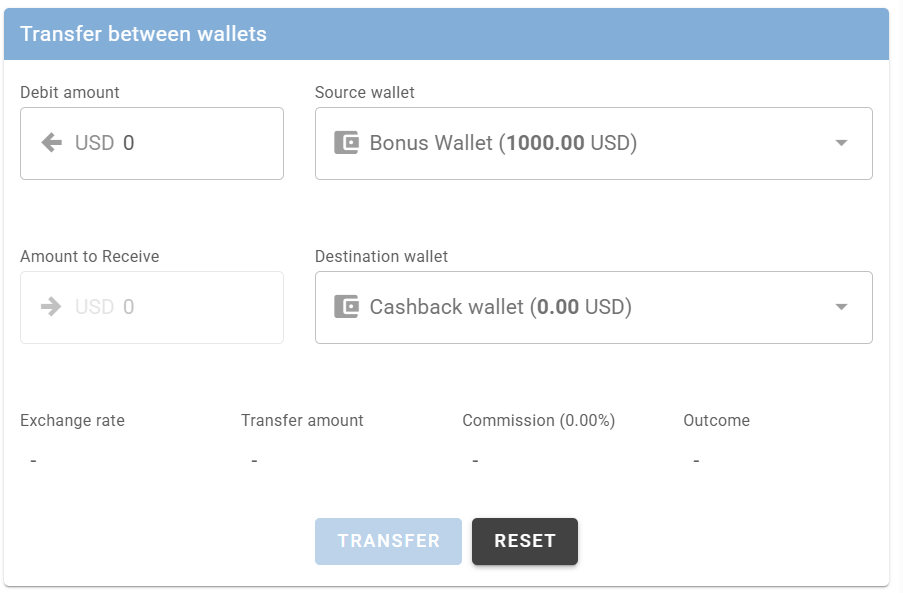
Task: Click the Transfer between wallets header
Action: [143, 34]
